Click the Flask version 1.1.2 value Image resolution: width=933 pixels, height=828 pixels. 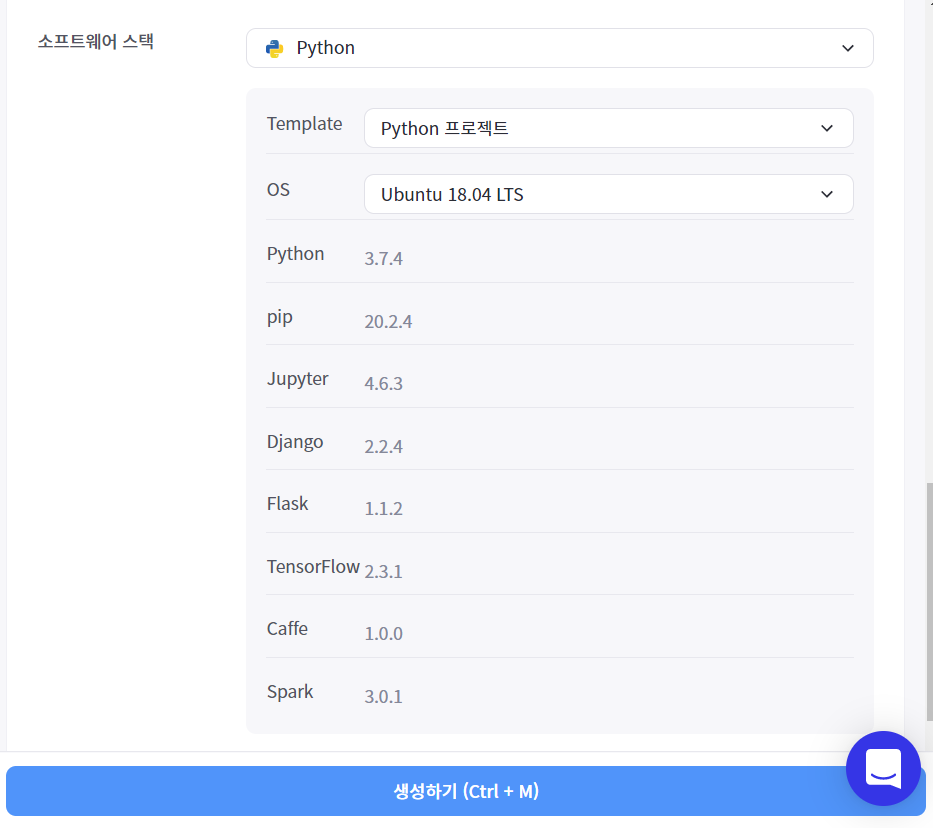383,509
